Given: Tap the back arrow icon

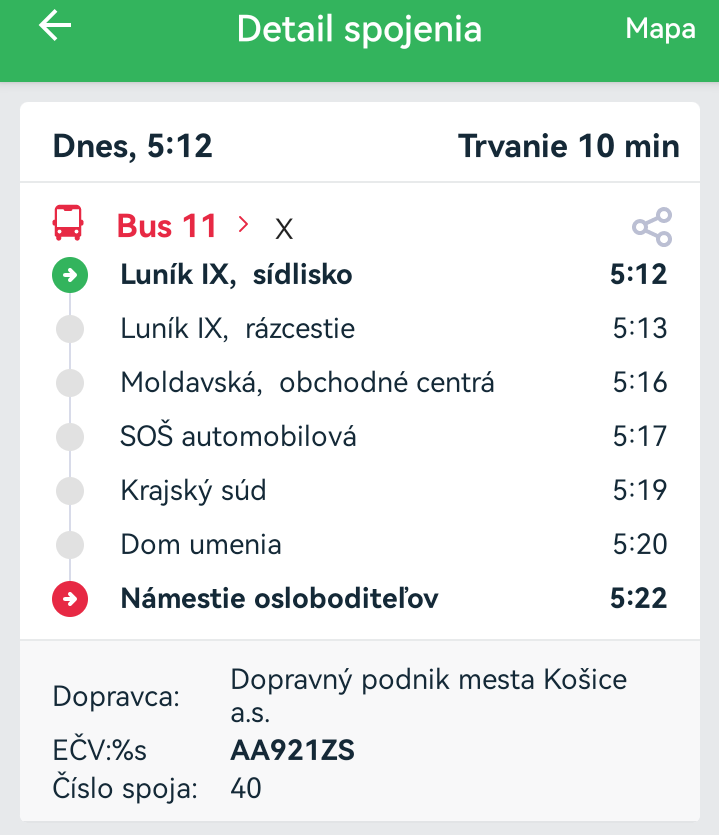Looking at the screenshot, I should coord(56,27).
